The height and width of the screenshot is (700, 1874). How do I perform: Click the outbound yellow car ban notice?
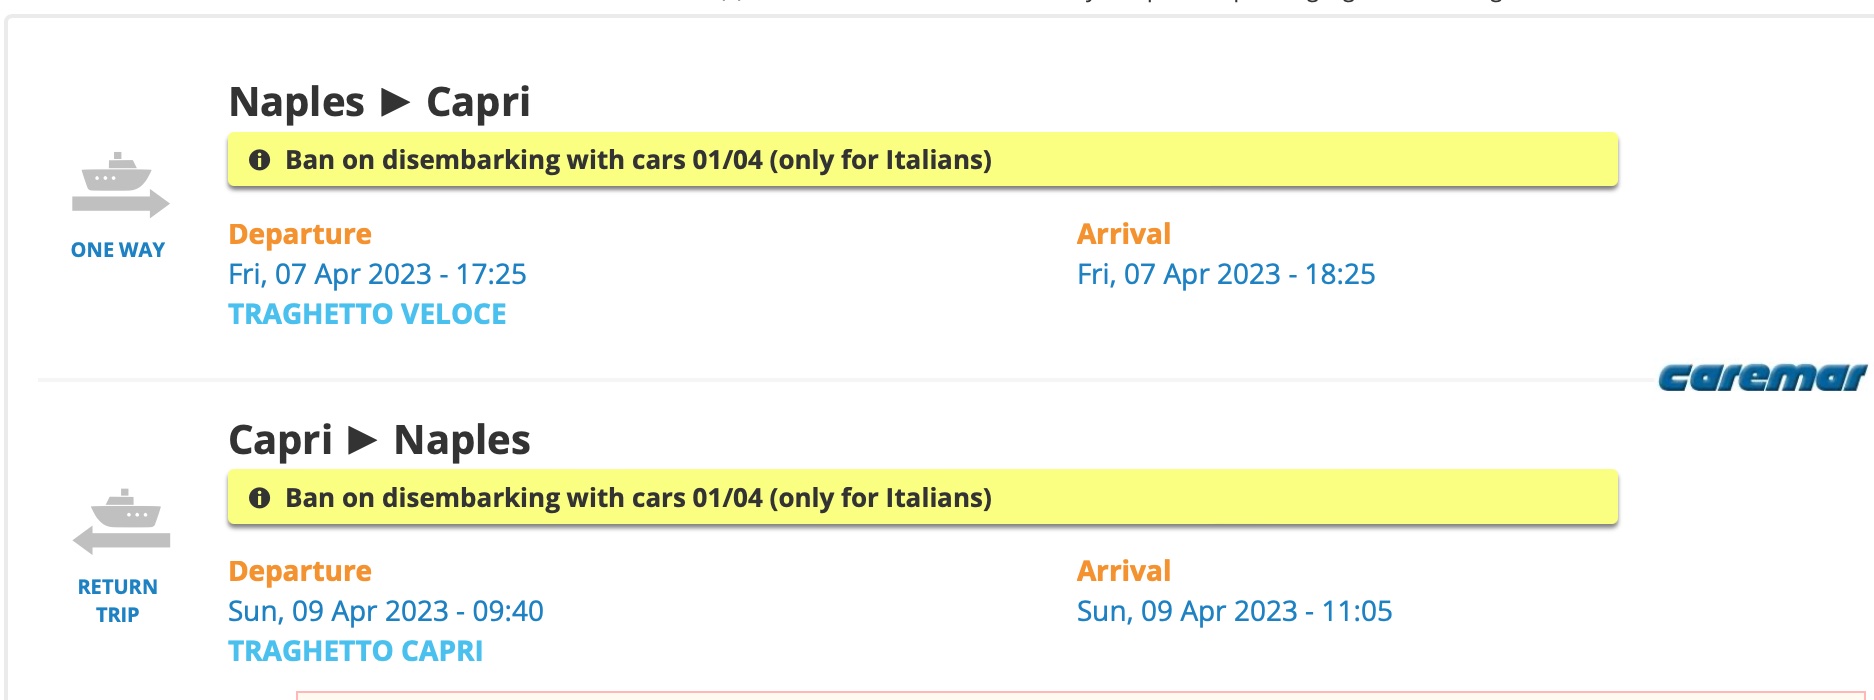click(x=922, y=160)
